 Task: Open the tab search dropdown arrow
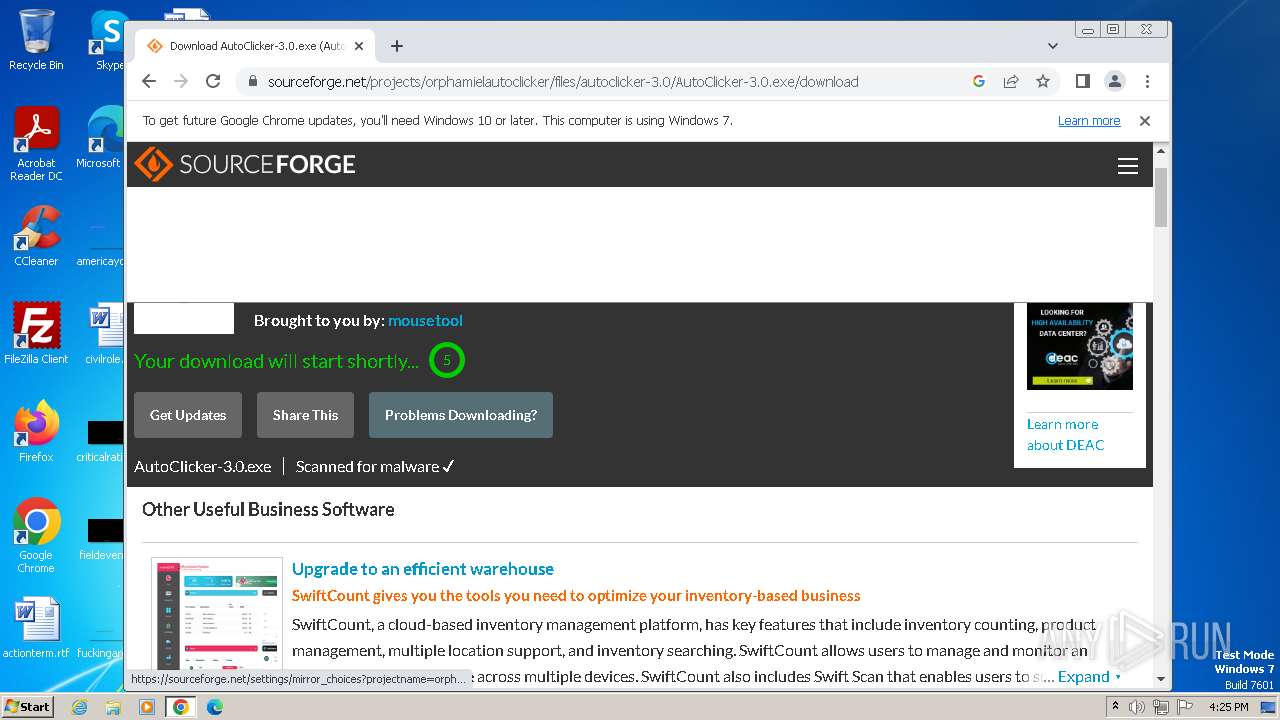1053,46
